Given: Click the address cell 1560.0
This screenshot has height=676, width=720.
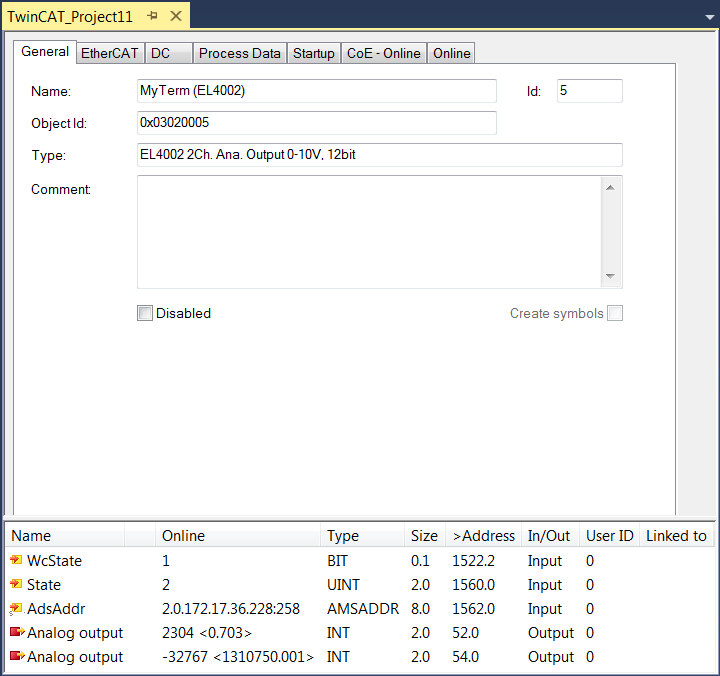Looking at the screenshot, I should point(473,584).
